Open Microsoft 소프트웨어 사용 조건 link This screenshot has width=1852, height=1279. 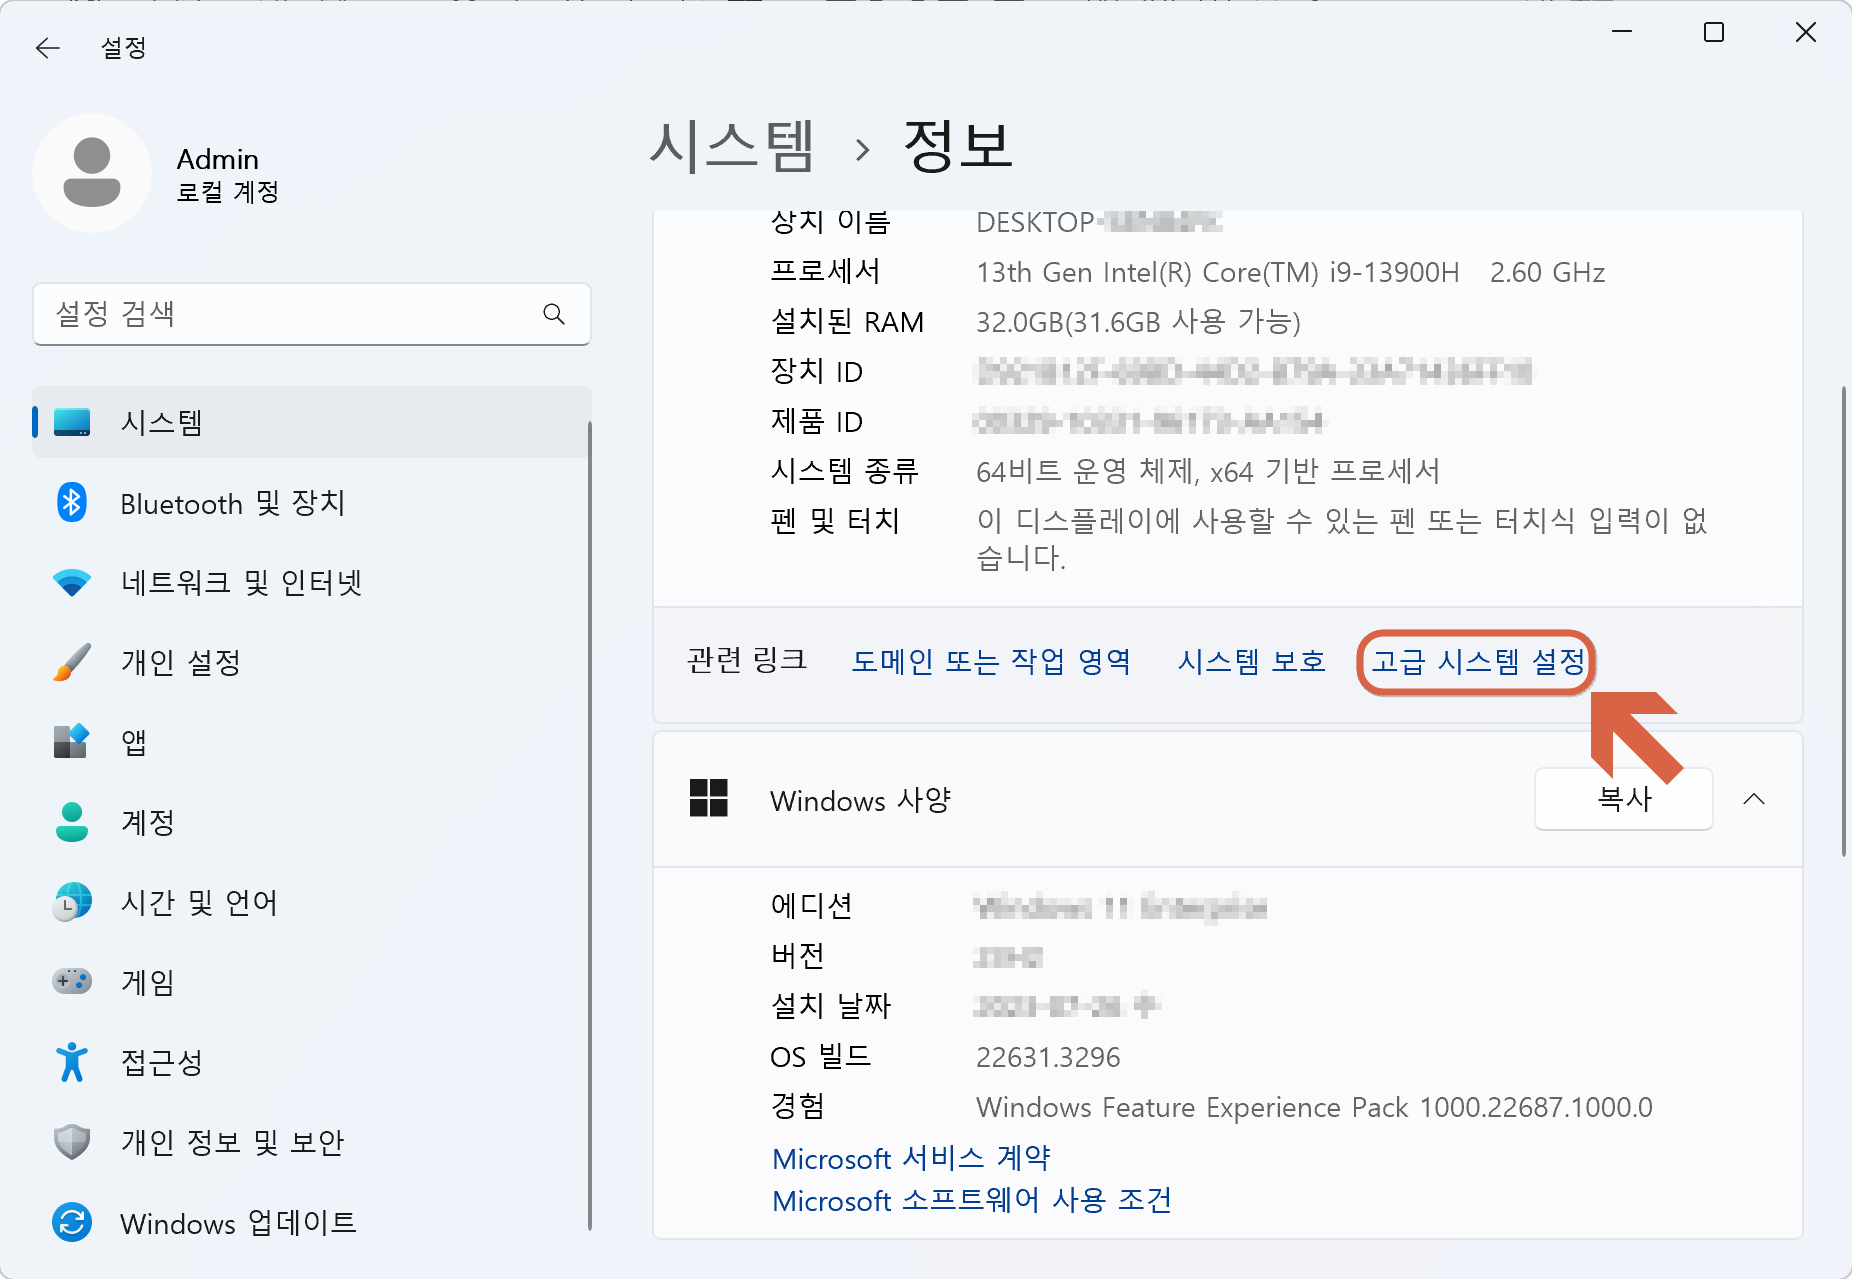point(972,1200)
